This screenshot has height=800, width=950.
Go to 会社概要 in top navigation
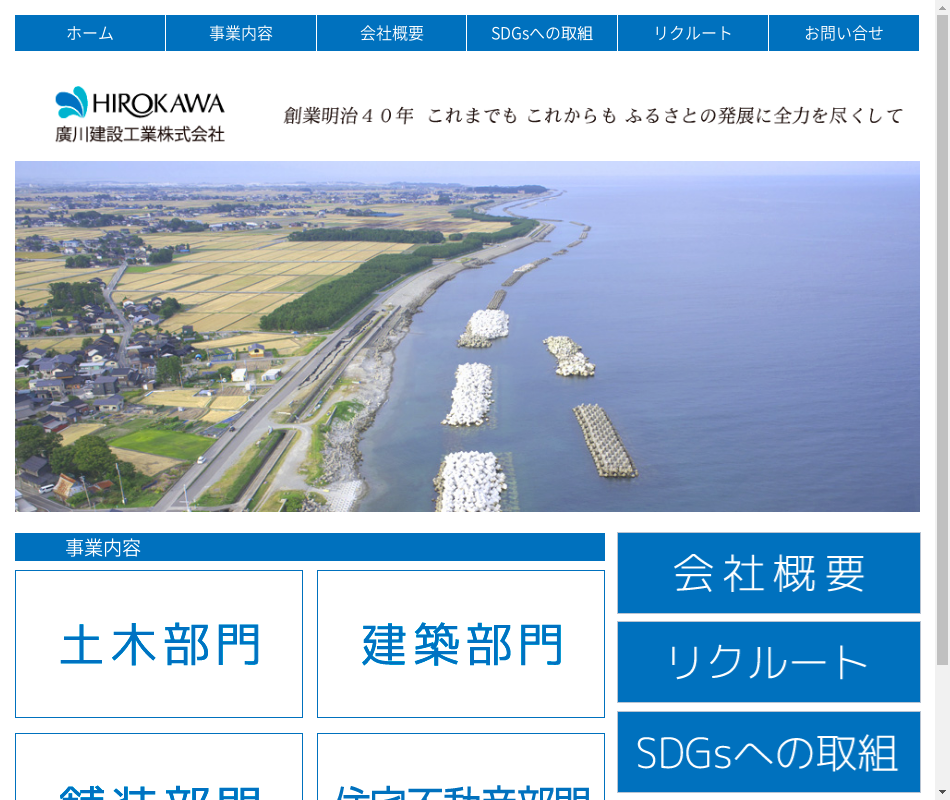point(392,33)
